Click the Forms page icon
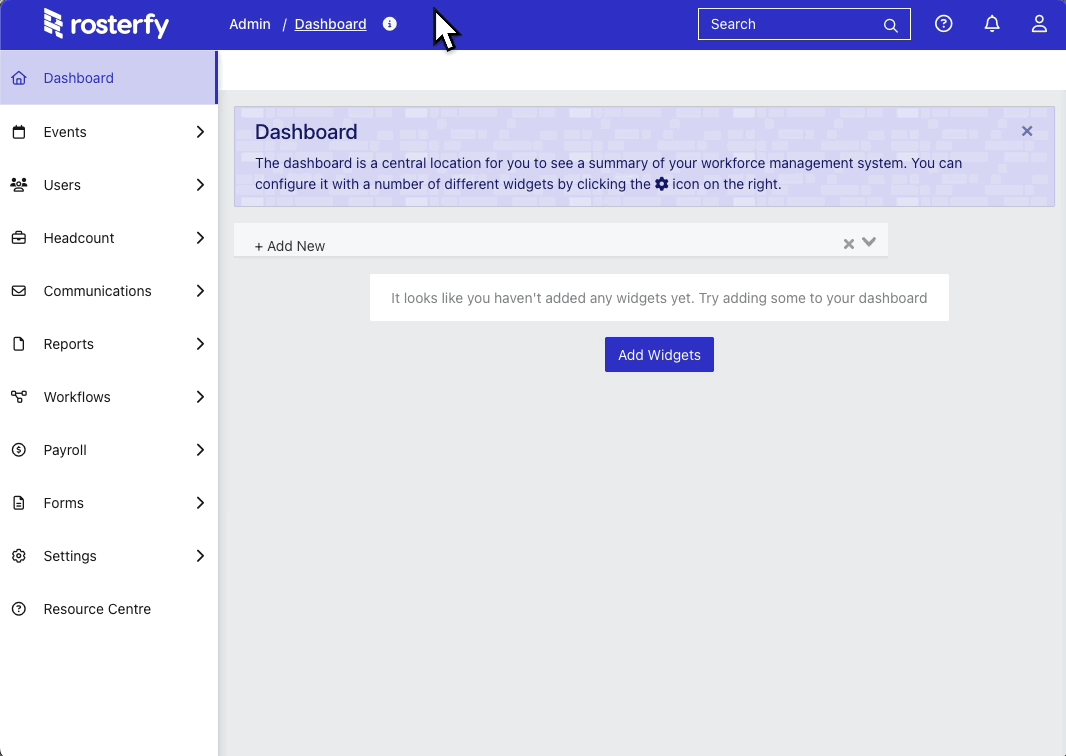Viewport: 1066px width, 756px height. pos(19,503)
